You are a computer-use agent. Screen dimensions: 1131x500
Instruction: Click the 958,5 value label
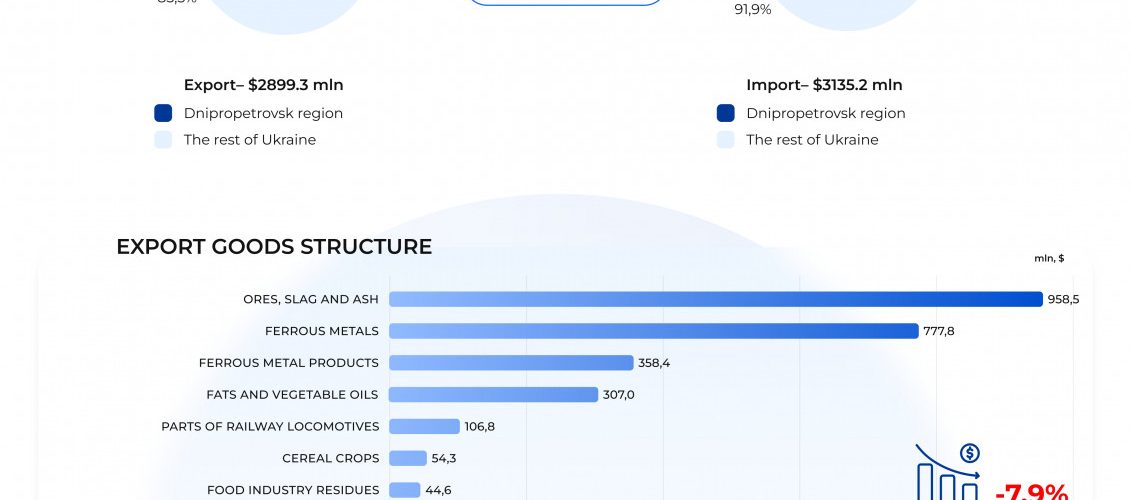click(1063, 299)
